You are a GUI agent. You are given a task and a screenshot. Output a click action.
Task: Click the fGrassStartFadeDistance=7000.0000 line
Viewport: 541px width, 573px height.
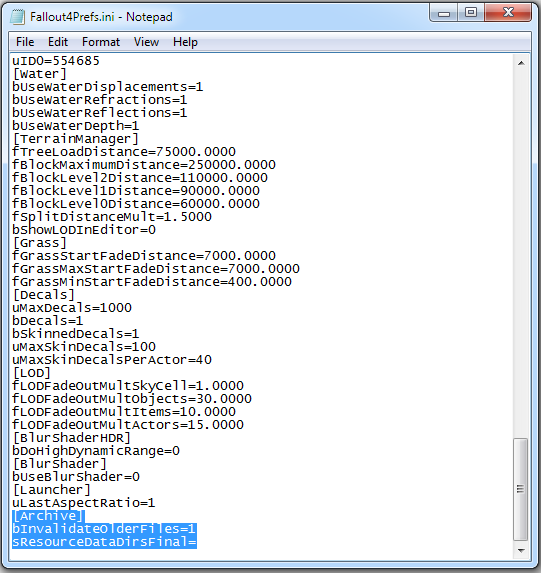coord(144,256)
